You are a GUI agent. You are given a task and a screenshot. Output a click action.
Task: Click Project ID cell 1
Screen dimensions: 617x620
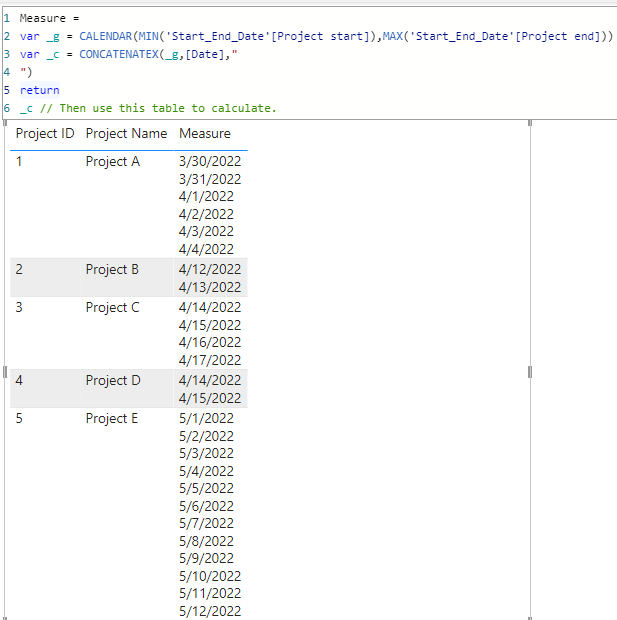coord(19,161)
